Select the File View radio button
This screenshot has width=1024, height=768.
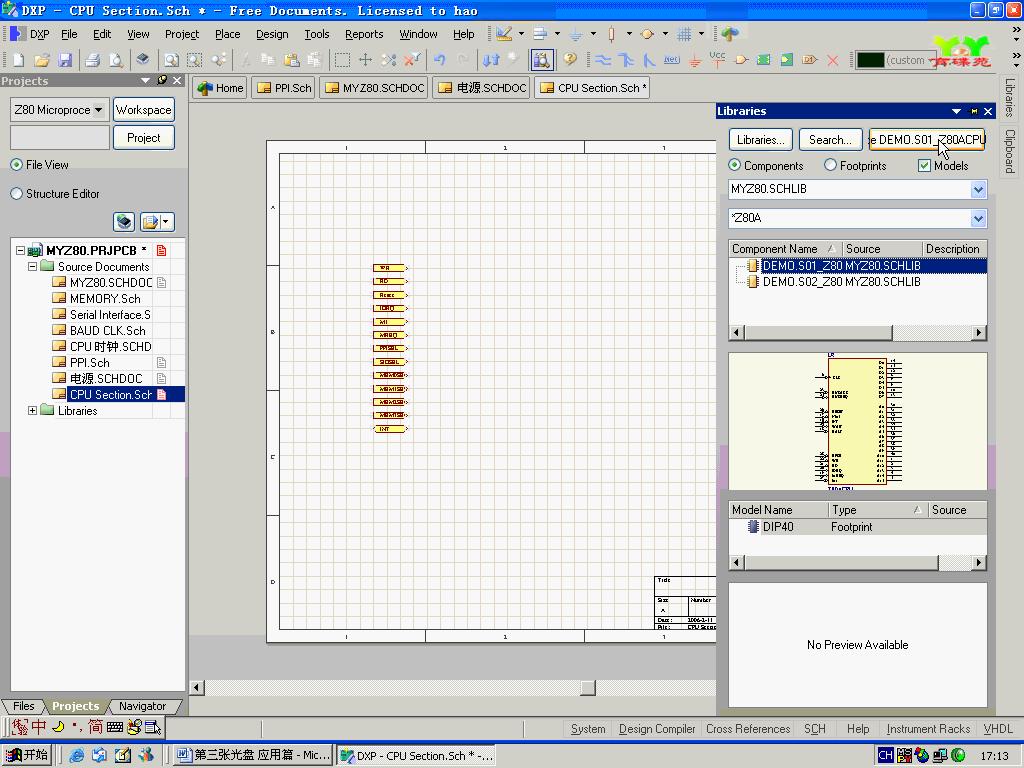click(x=16, y=165)
